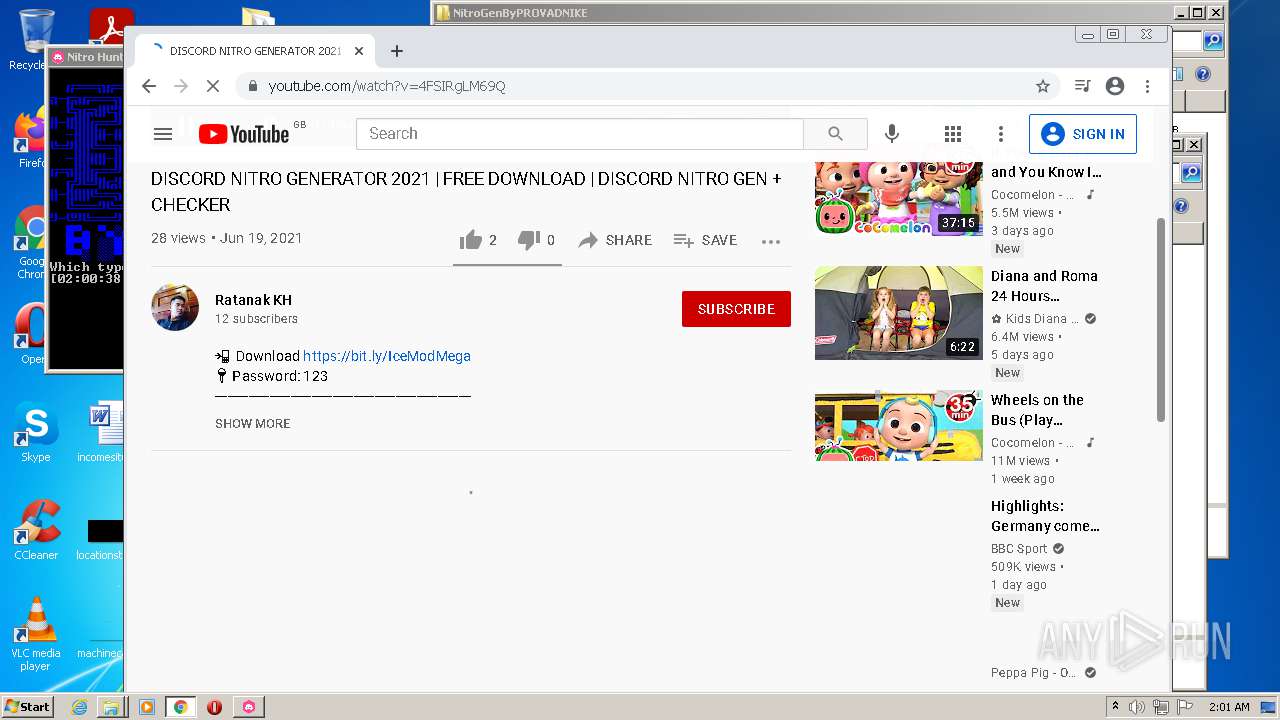Select the DISCORD NITRO GENERATOR 2021 tab
Image resolution: width=1280 pixels, height=720 pixels.
click(257, 51)
